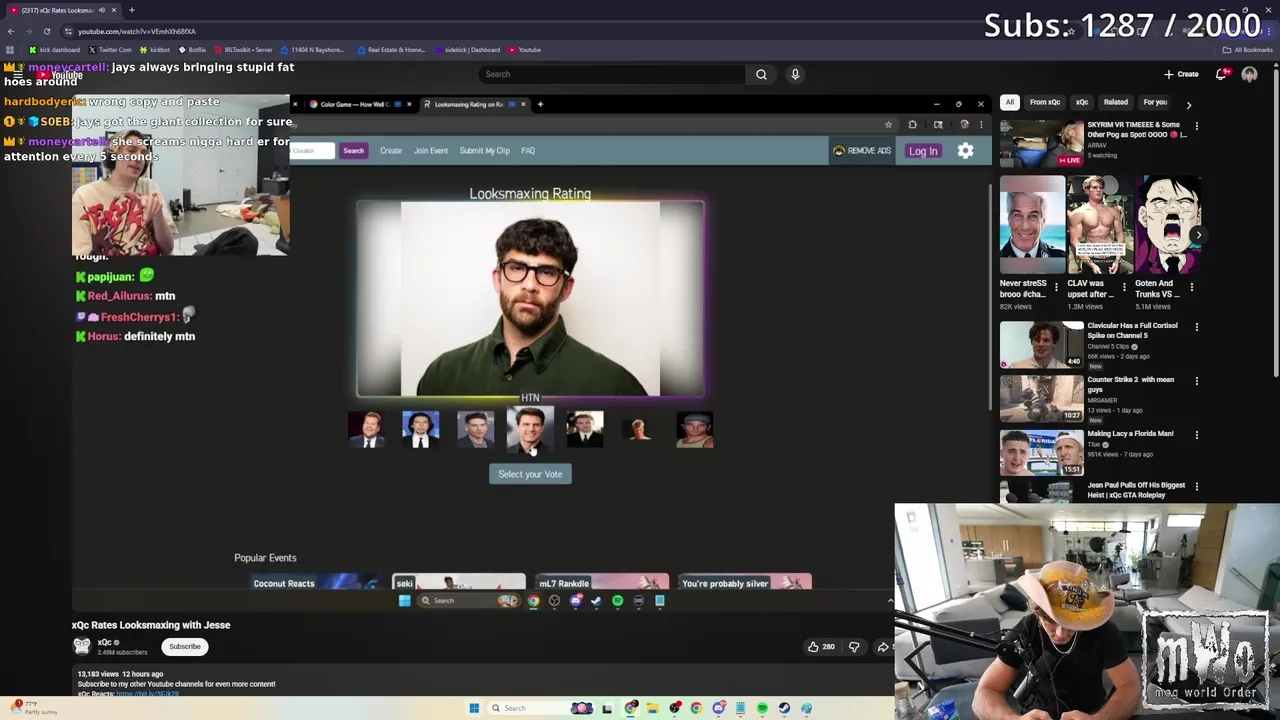
Task: Open All Bookmarks folder
Action: pos(1248,50)
